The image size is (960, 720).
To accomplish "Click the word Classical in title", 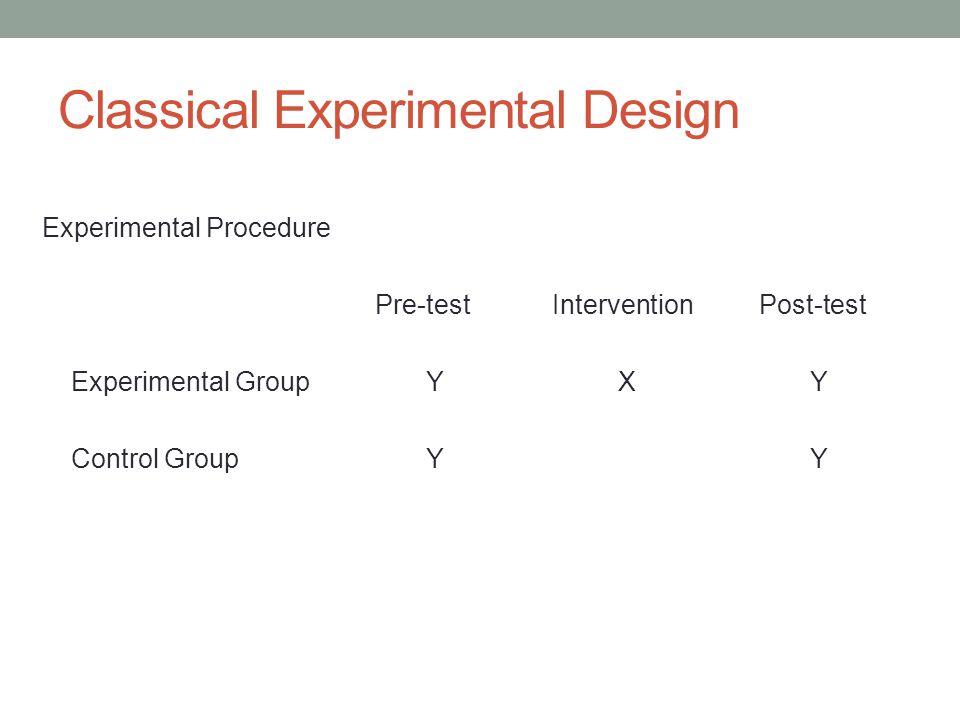I will [159, 110].
